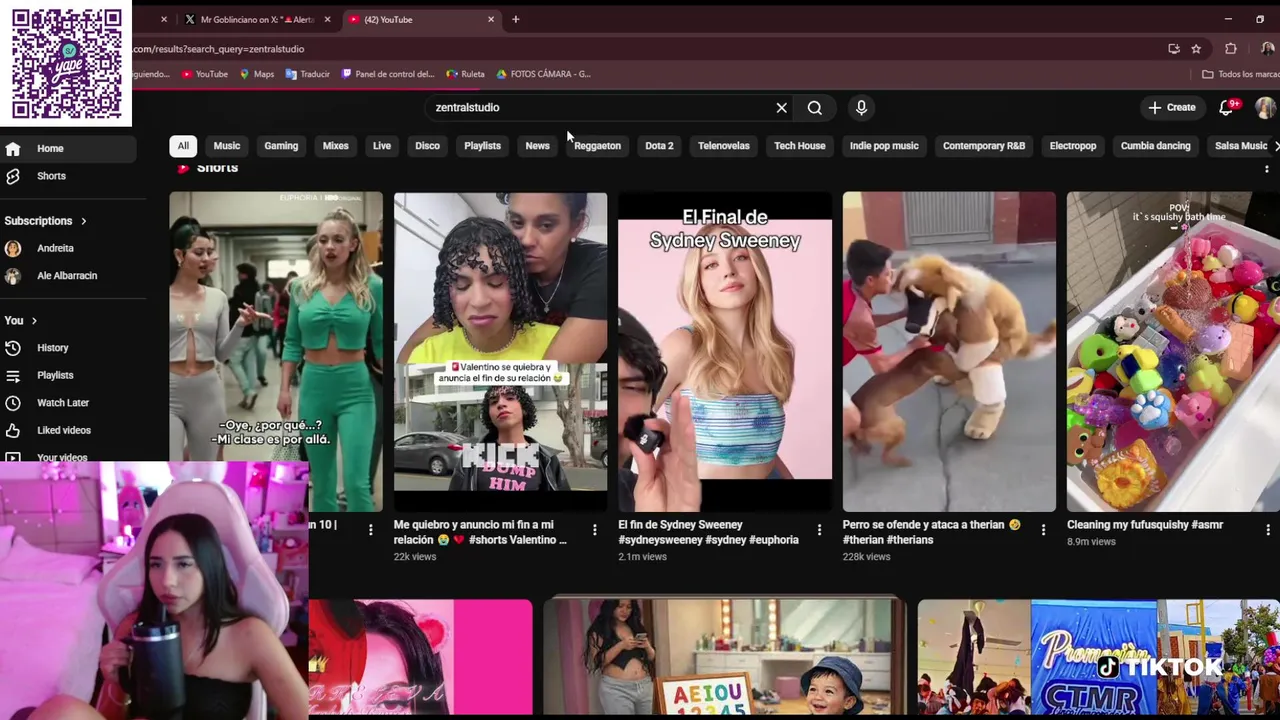The height and width of the screenshot is (720, 1280).
Task: Open Ruleta bookmark
Action: (x=466, y=74)
